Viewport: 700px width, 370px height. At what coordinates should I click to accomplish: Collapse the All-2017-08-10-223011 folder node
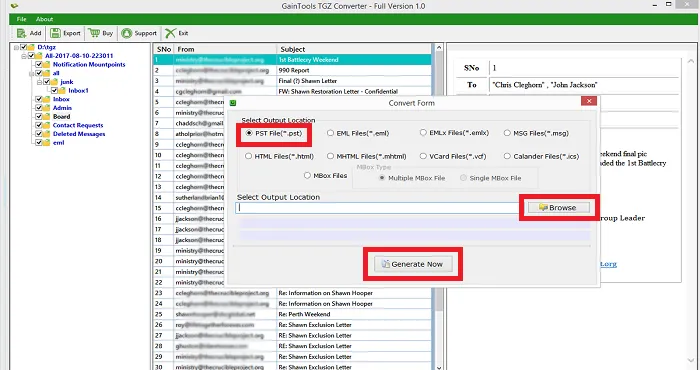pos(24,56)
